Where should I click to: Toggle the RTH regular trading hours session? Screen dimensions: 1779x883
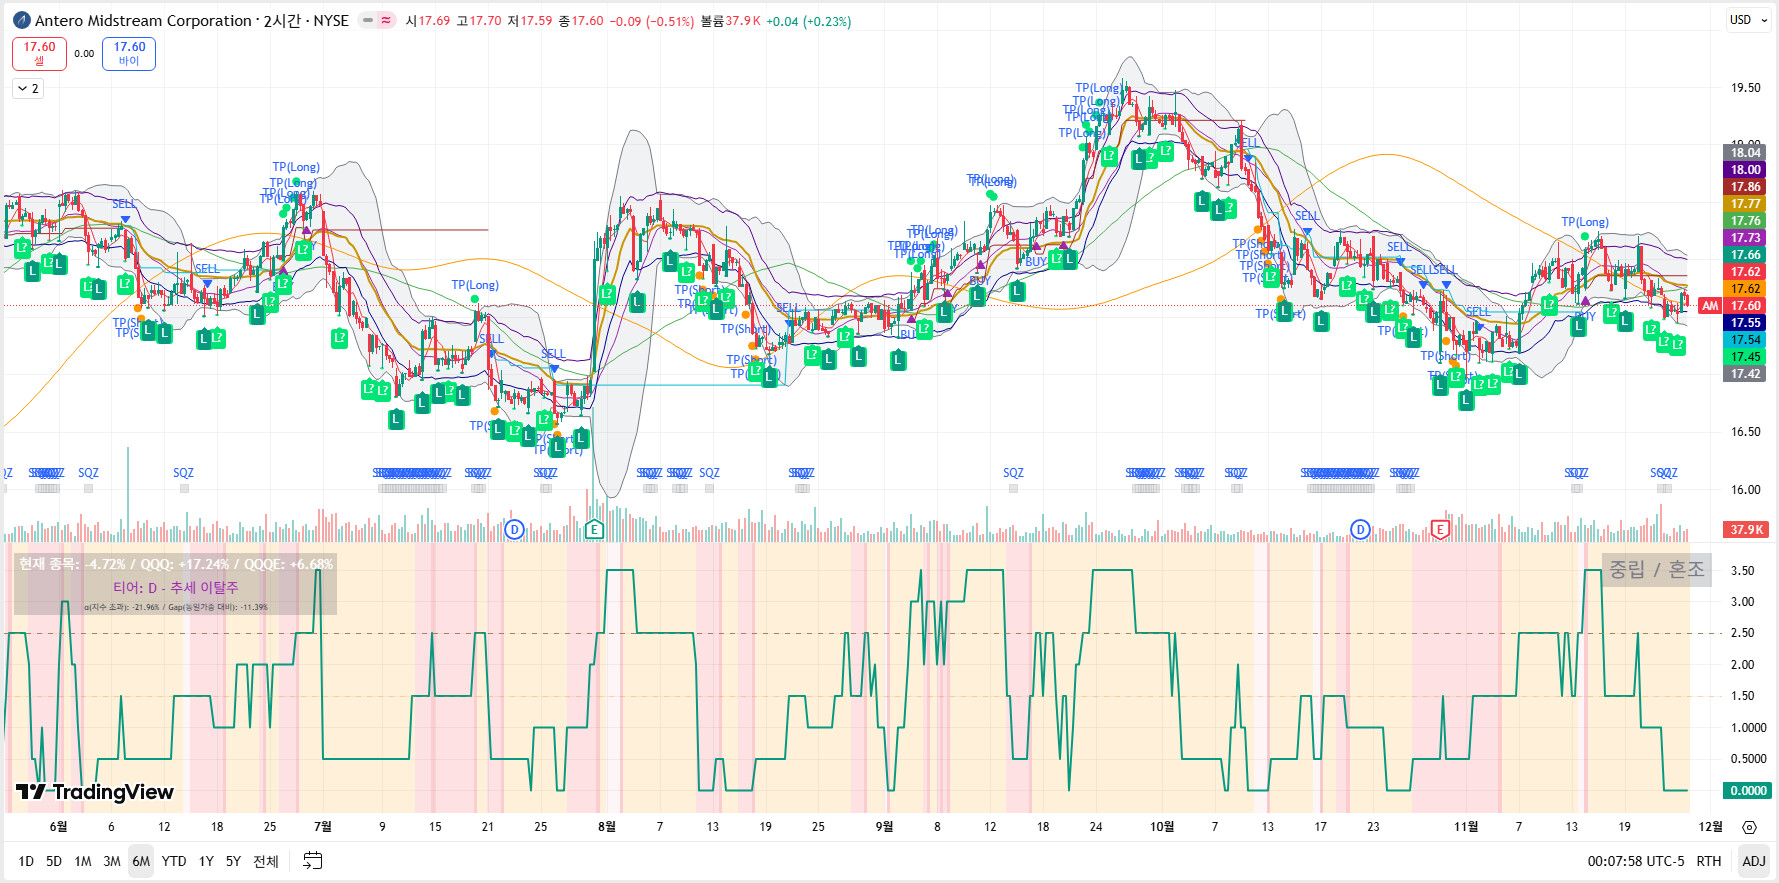(x=1709, y=861)
